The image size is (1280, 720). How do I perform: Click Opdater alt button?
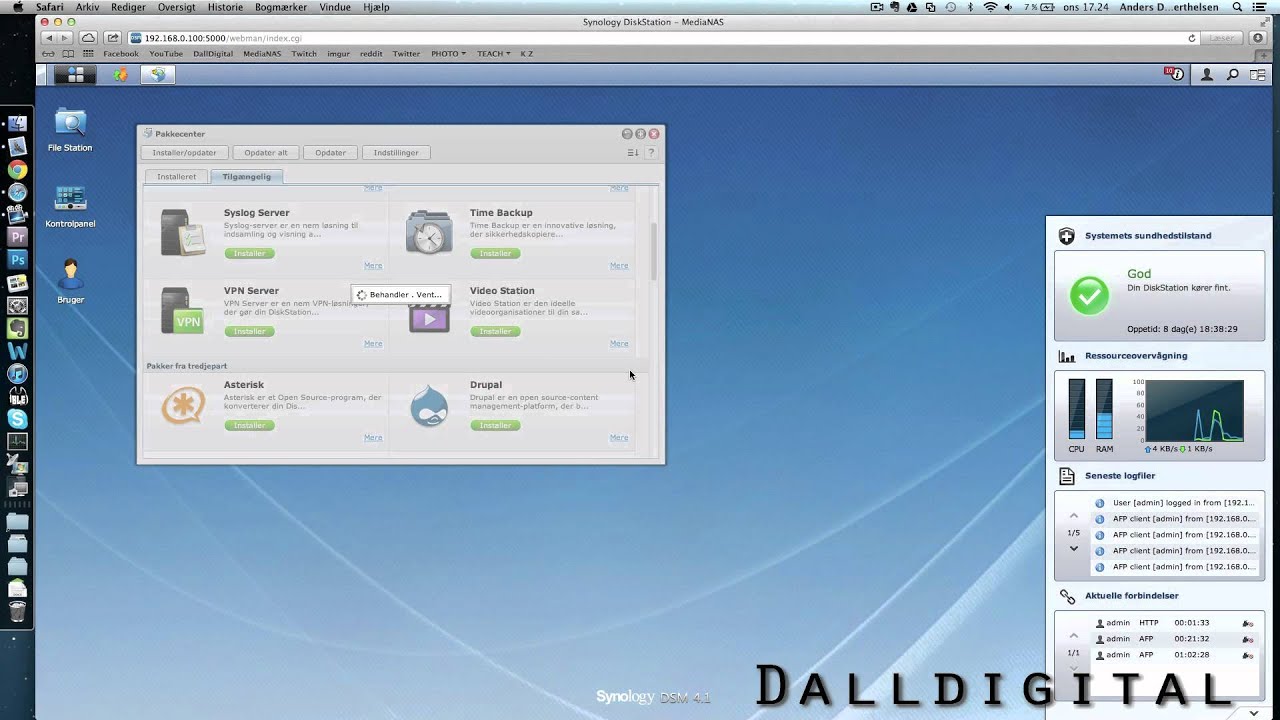[266, 153]
